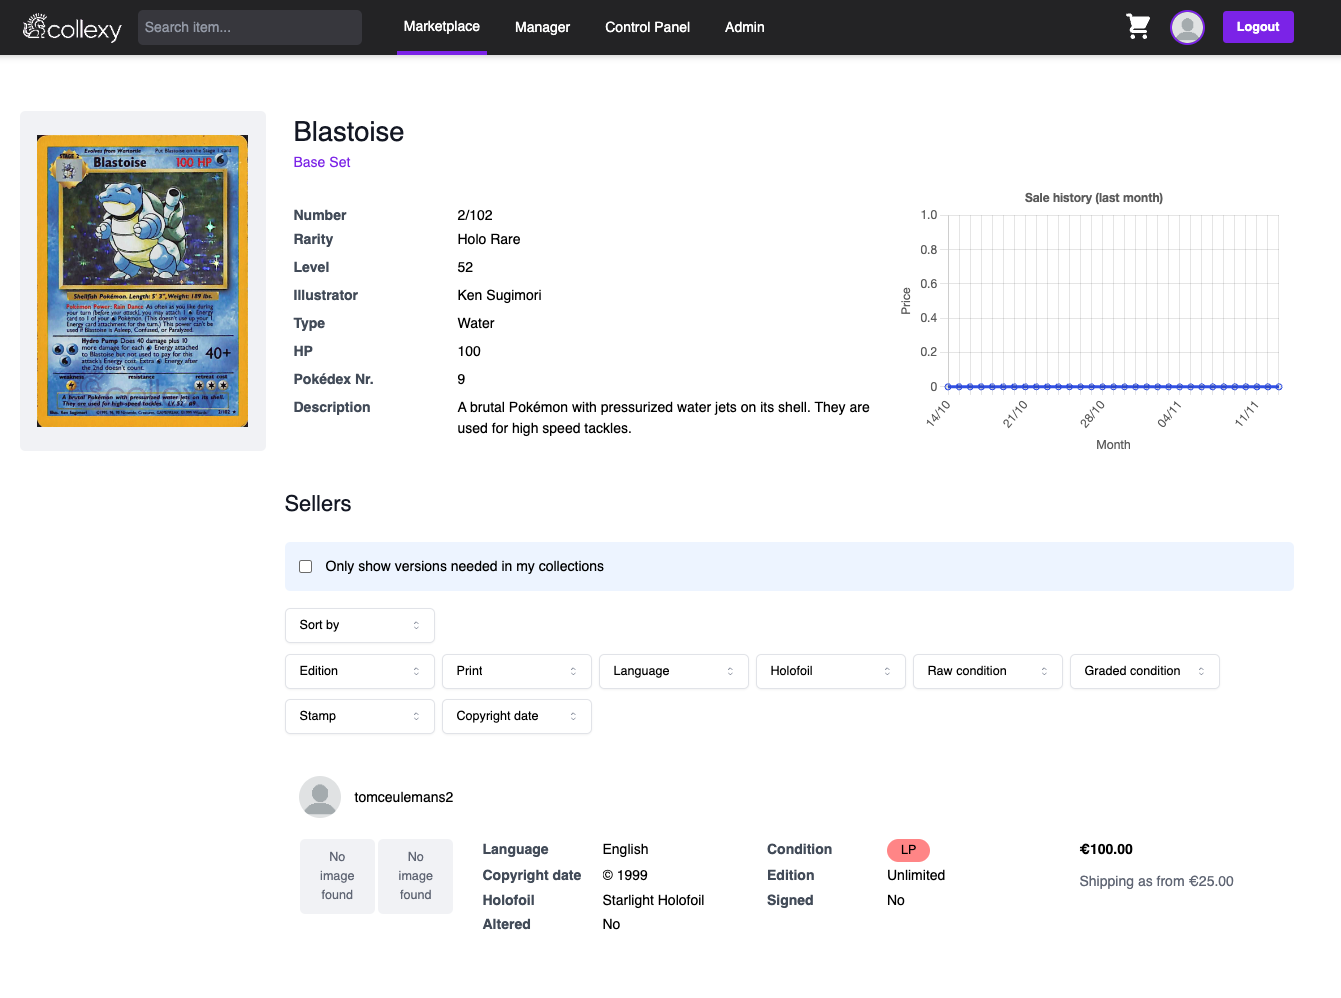Open the shopping cart icon
Screen dimensions: 1341x998
pyautogui.click(x=1138, y=27)
